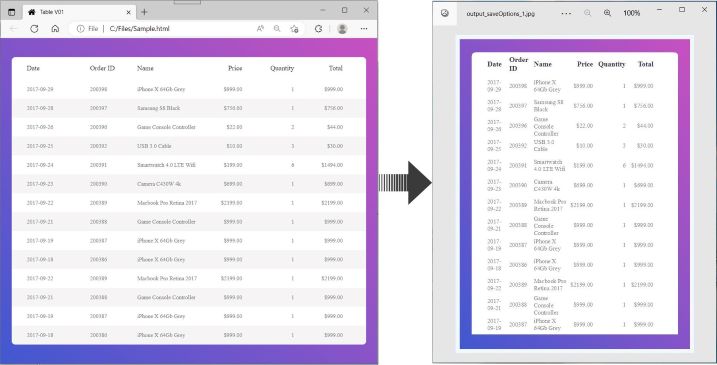Open the browser profile avatar

click(x=342, y=29)
